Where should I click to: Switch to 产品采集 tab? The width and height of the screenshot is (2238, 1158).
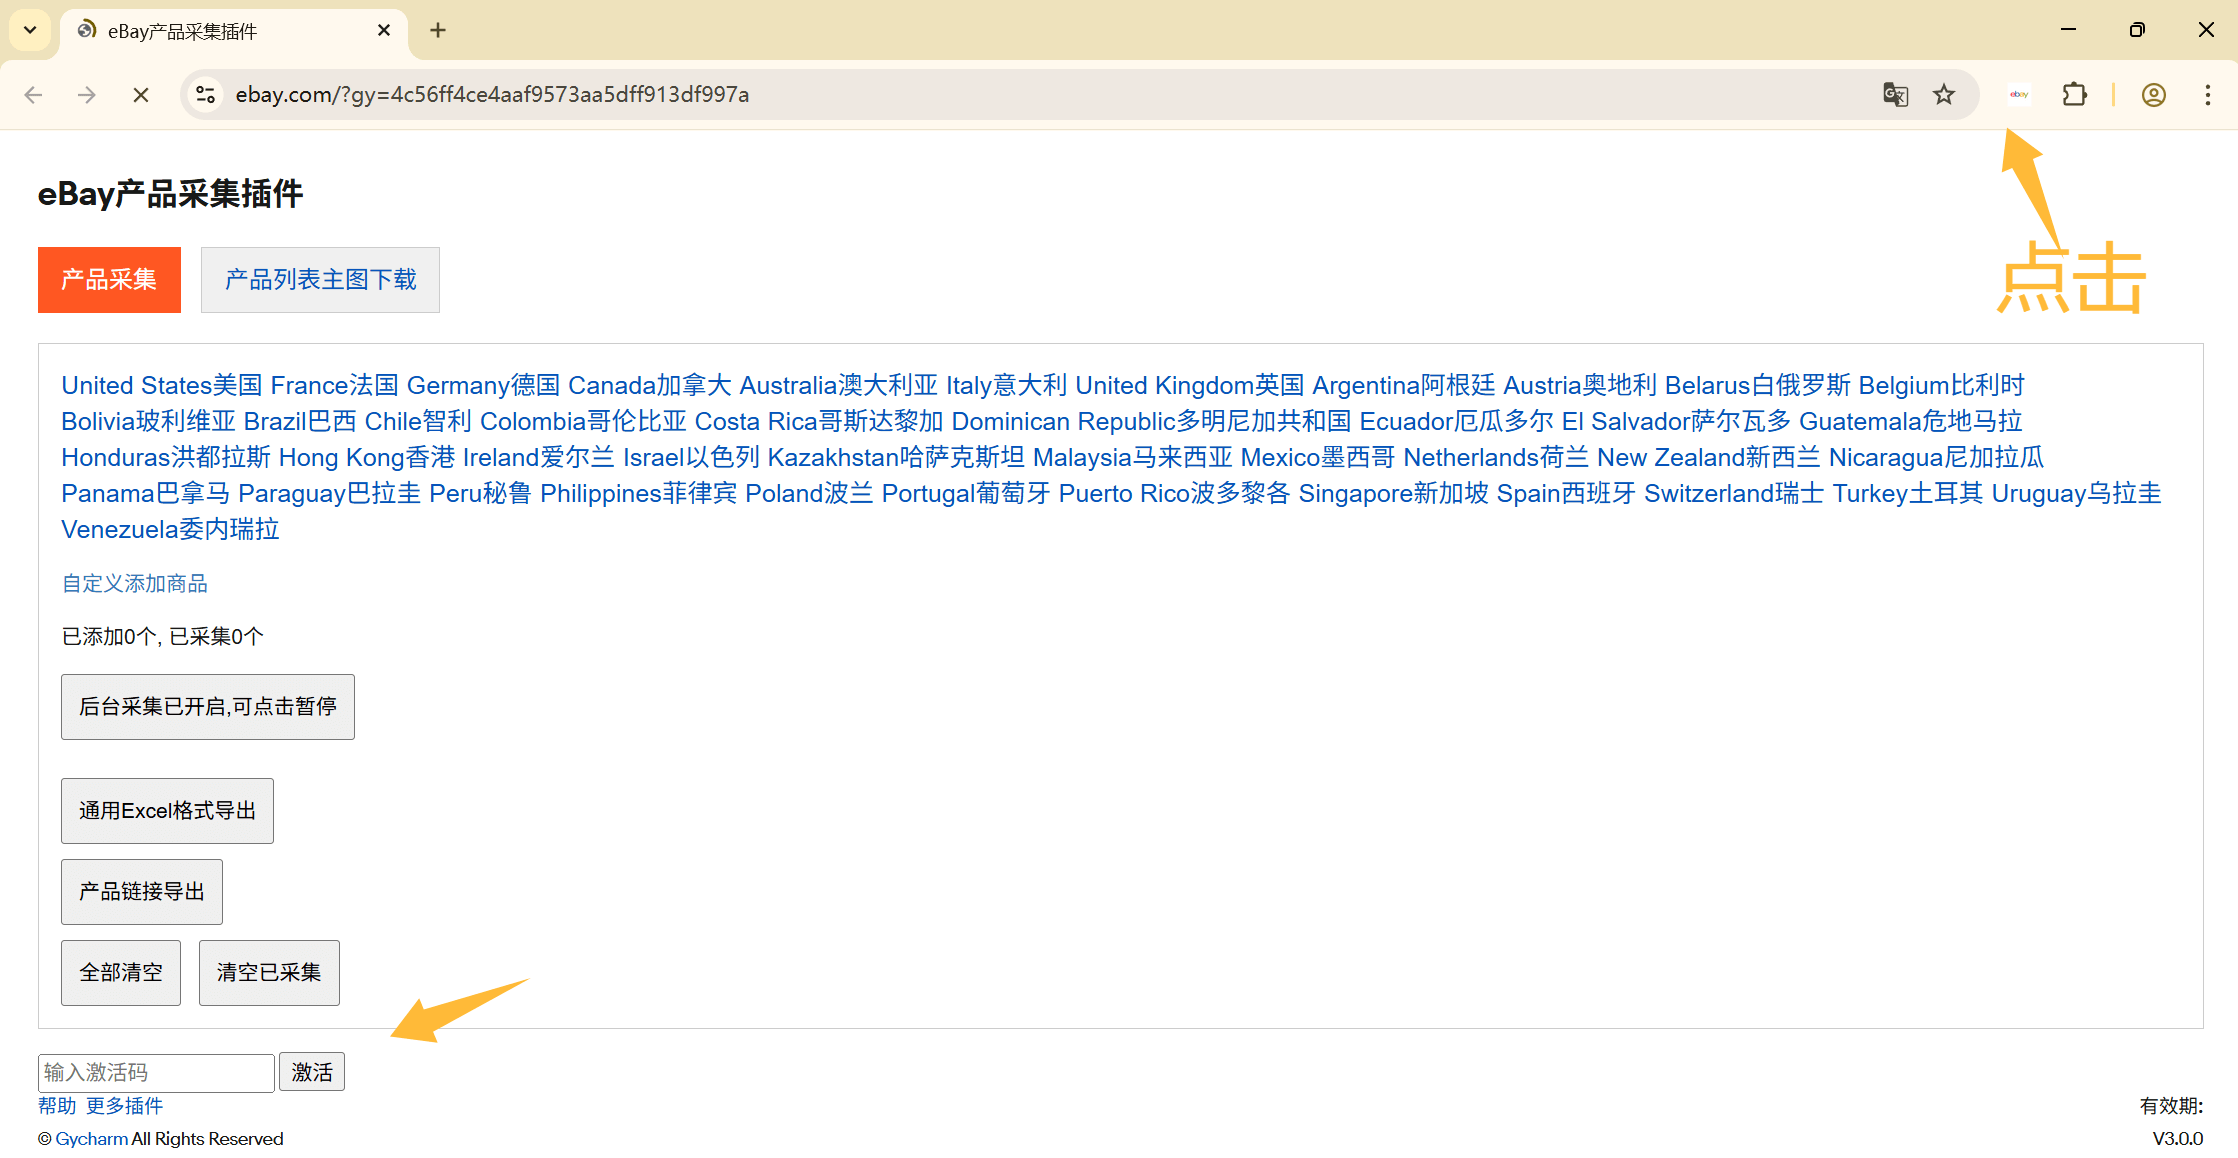click(109, 280)
